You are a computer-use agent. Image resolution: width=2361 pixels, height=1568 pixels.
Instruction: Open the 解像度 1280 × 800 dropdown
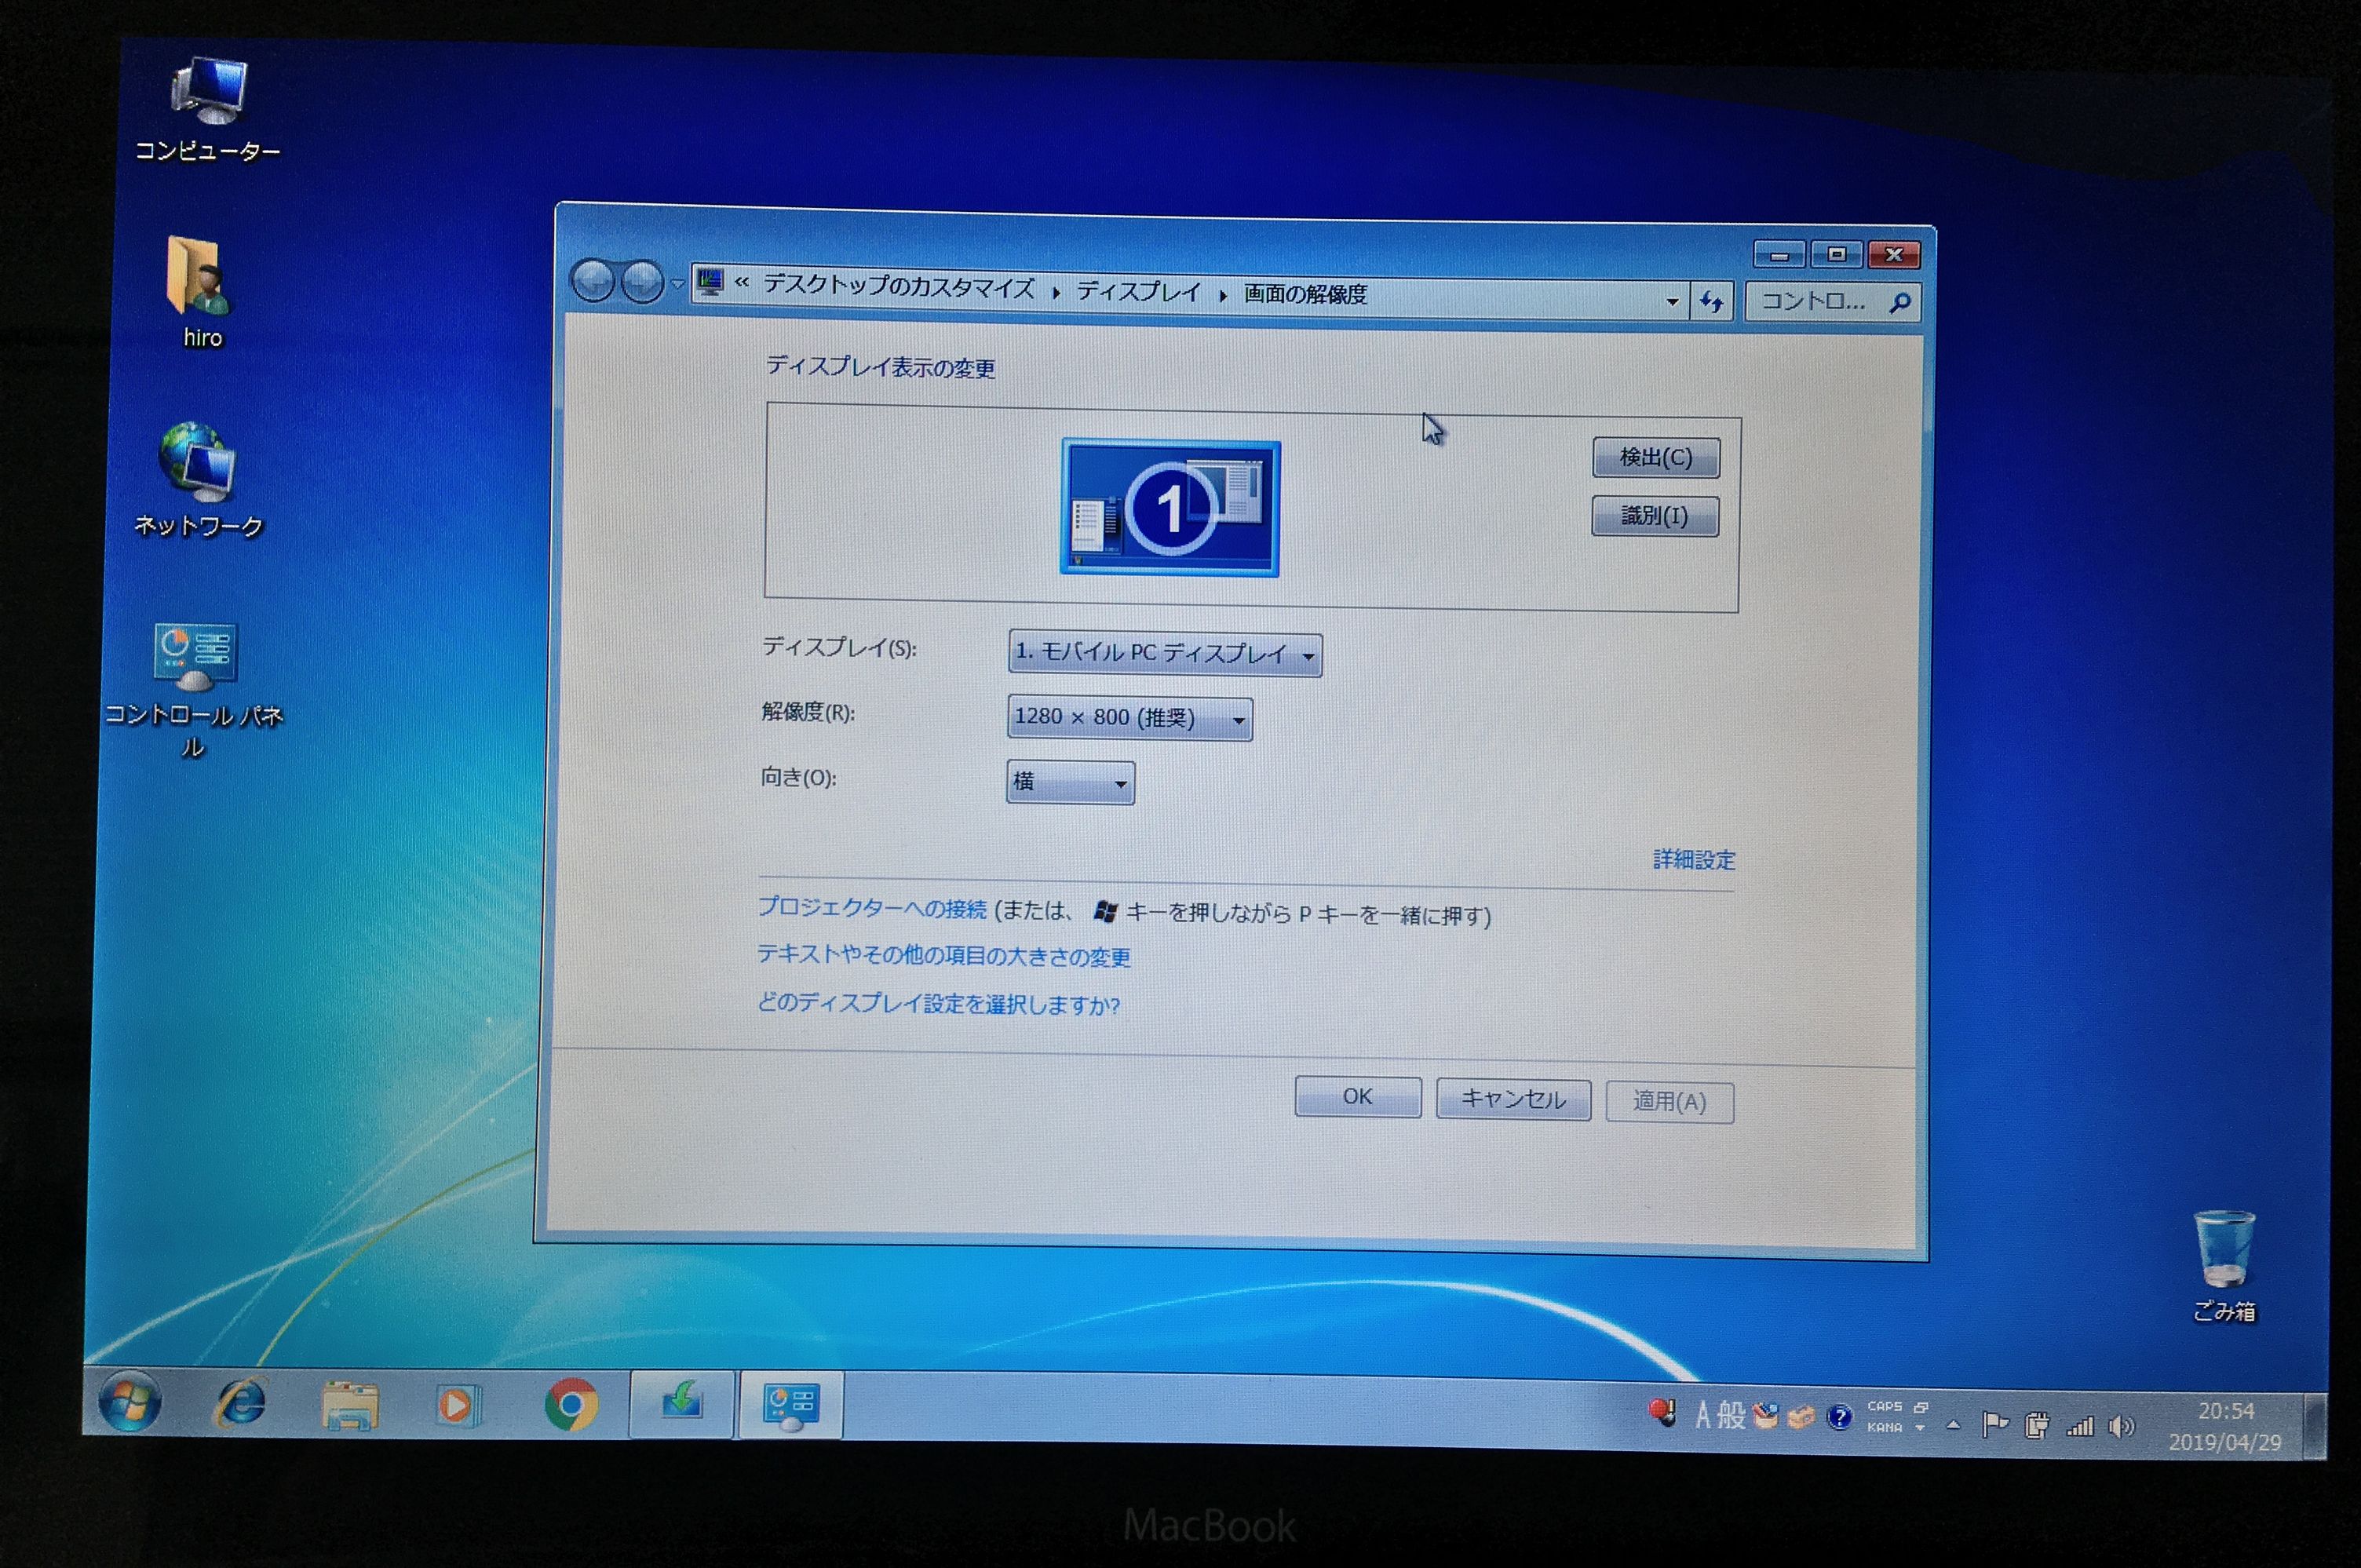click(x=1130, y=718)
